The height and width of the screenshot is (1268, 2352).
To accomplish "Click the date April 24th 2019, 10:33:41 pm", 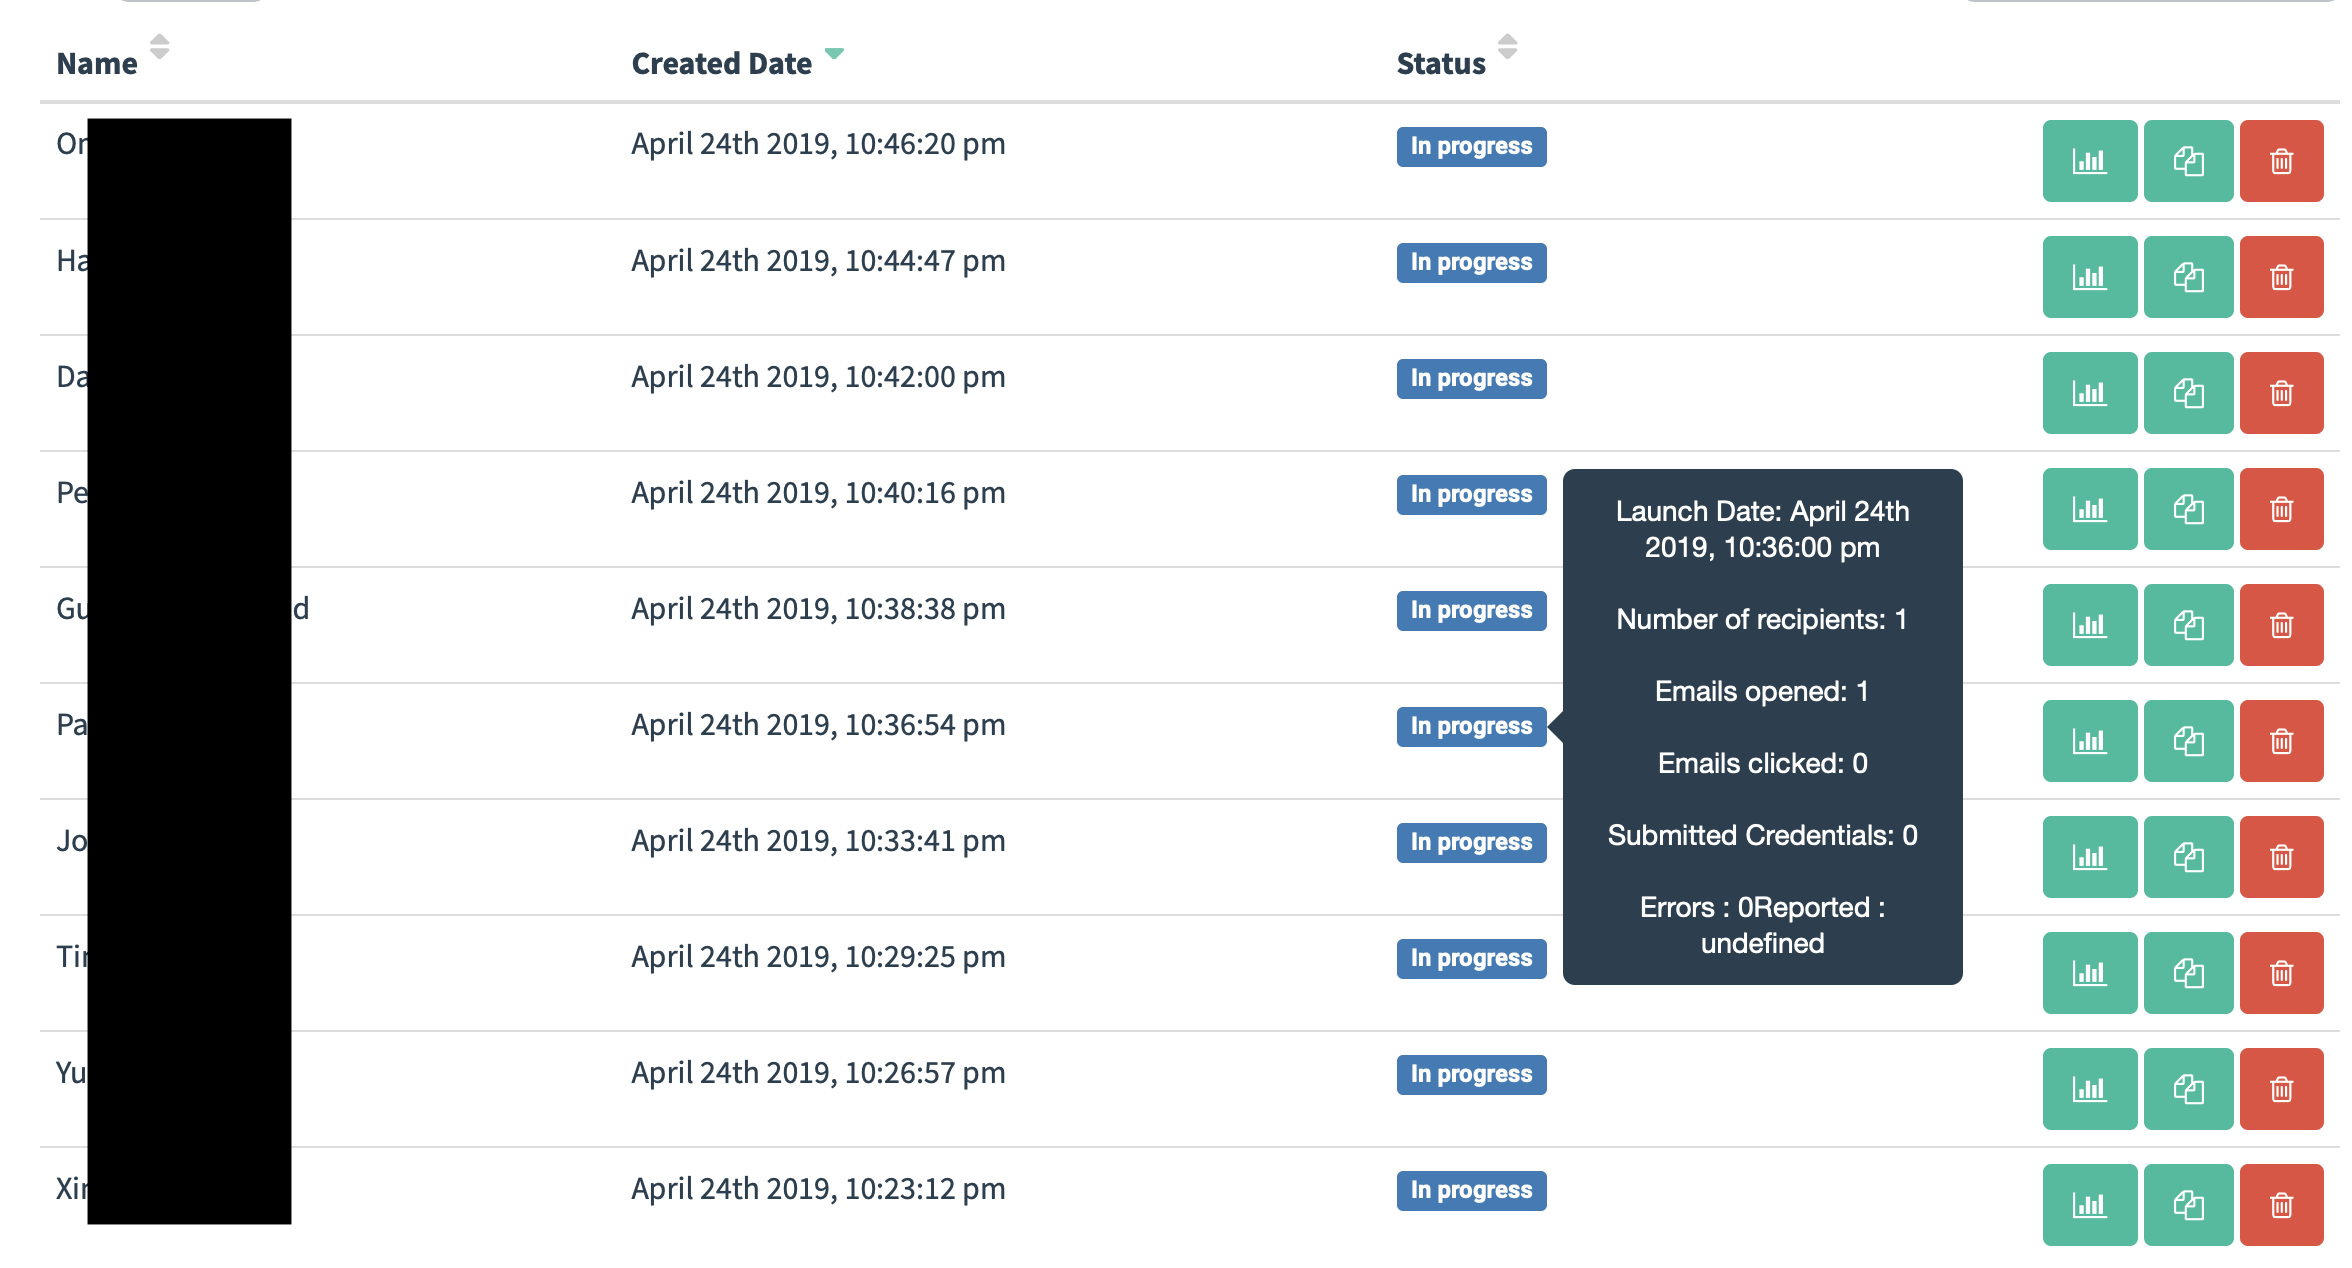I will coord(817,841).
